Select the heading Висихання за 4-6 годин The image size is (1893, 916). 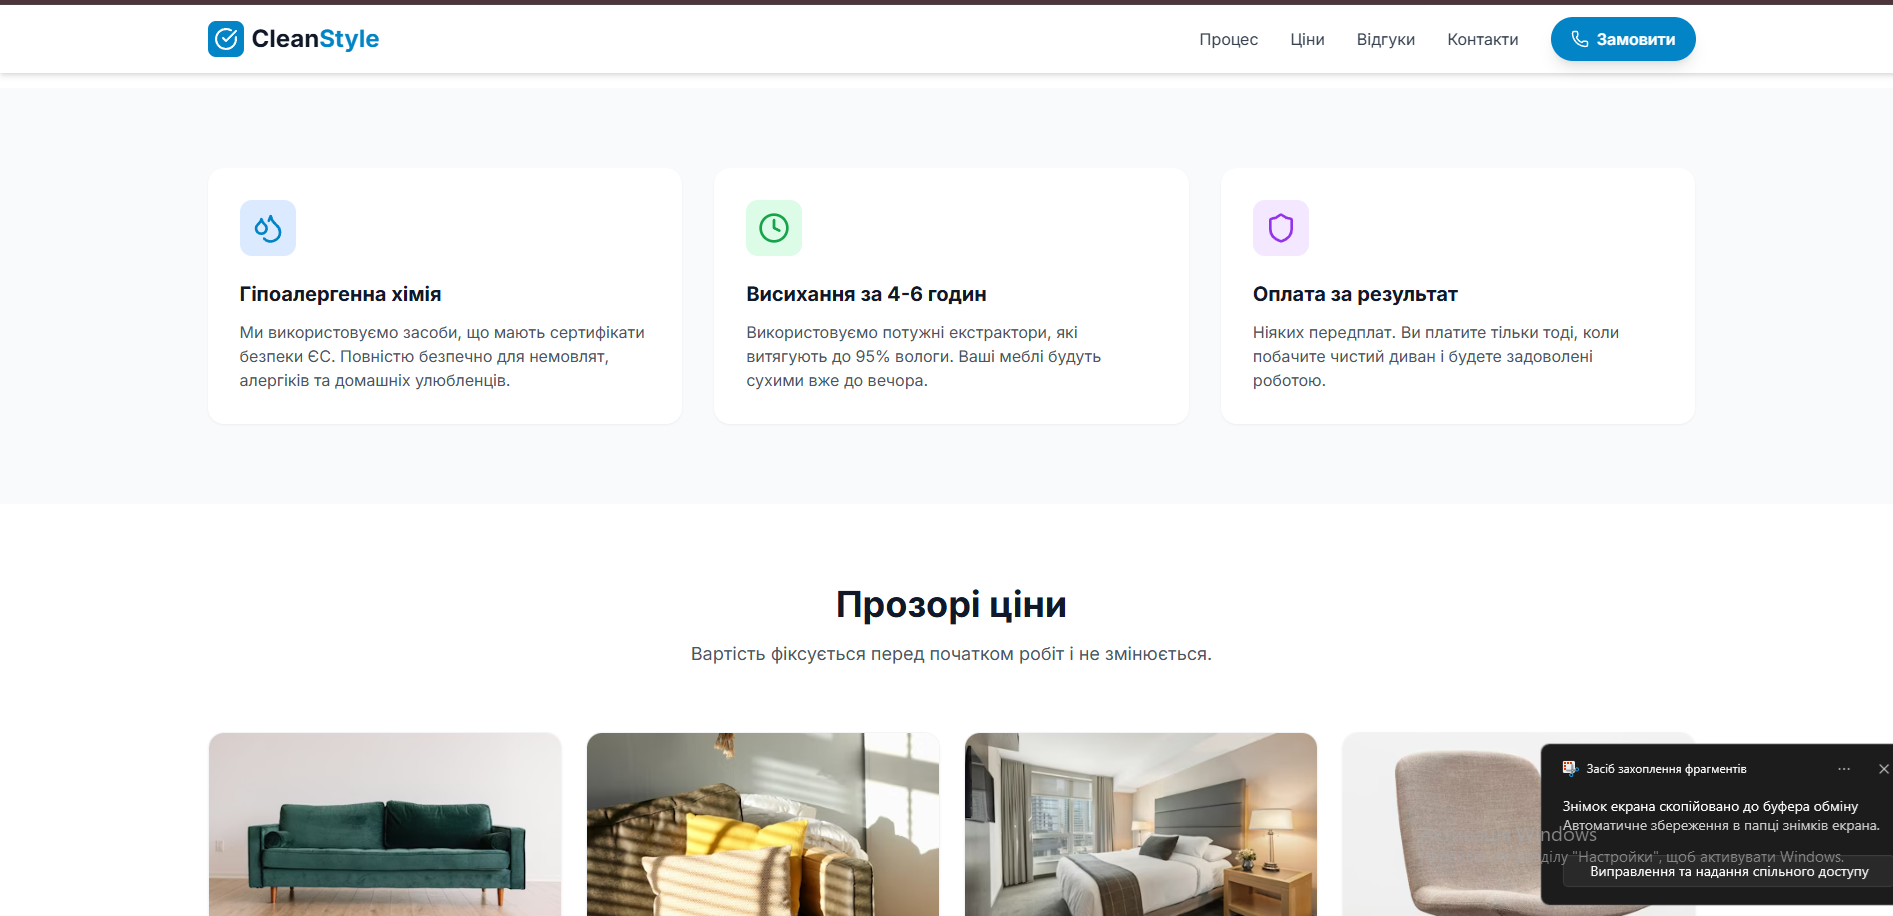(866, 294)
